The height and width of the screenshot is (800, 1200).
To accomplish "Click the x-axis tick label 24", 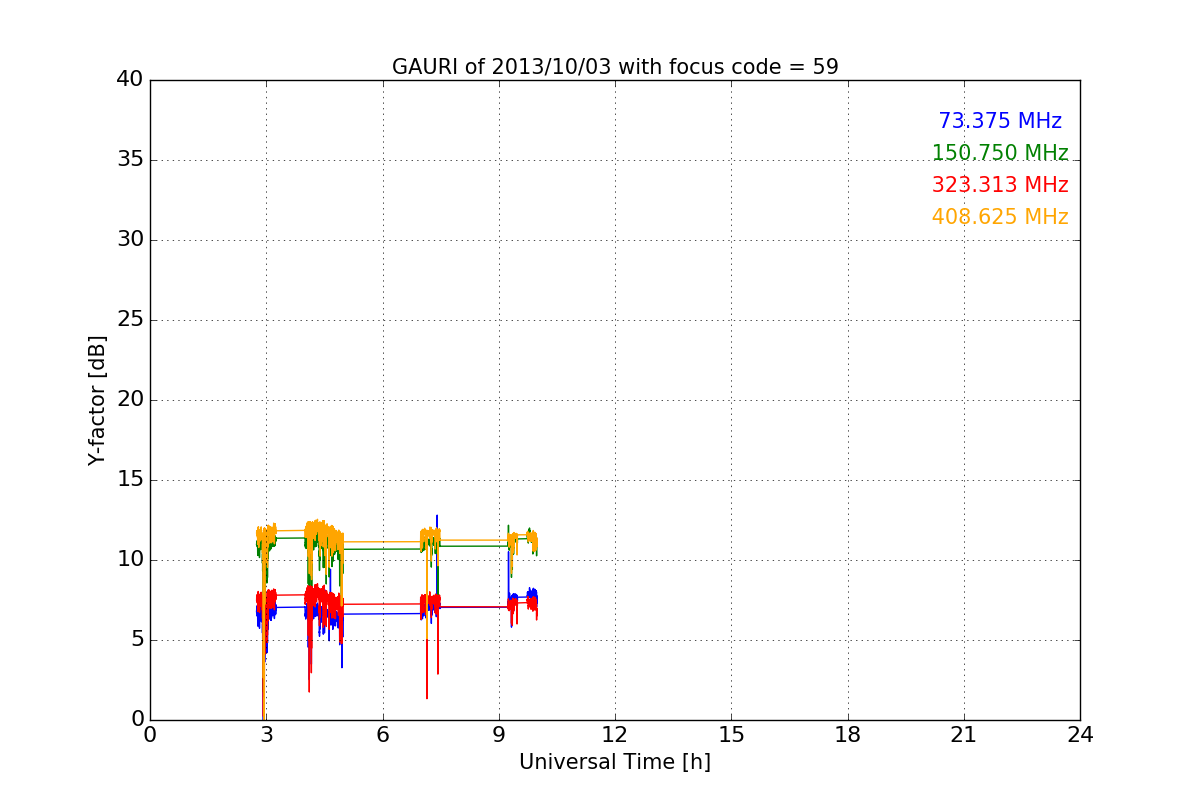I will pyautogui.click(x=1080, y=735).
